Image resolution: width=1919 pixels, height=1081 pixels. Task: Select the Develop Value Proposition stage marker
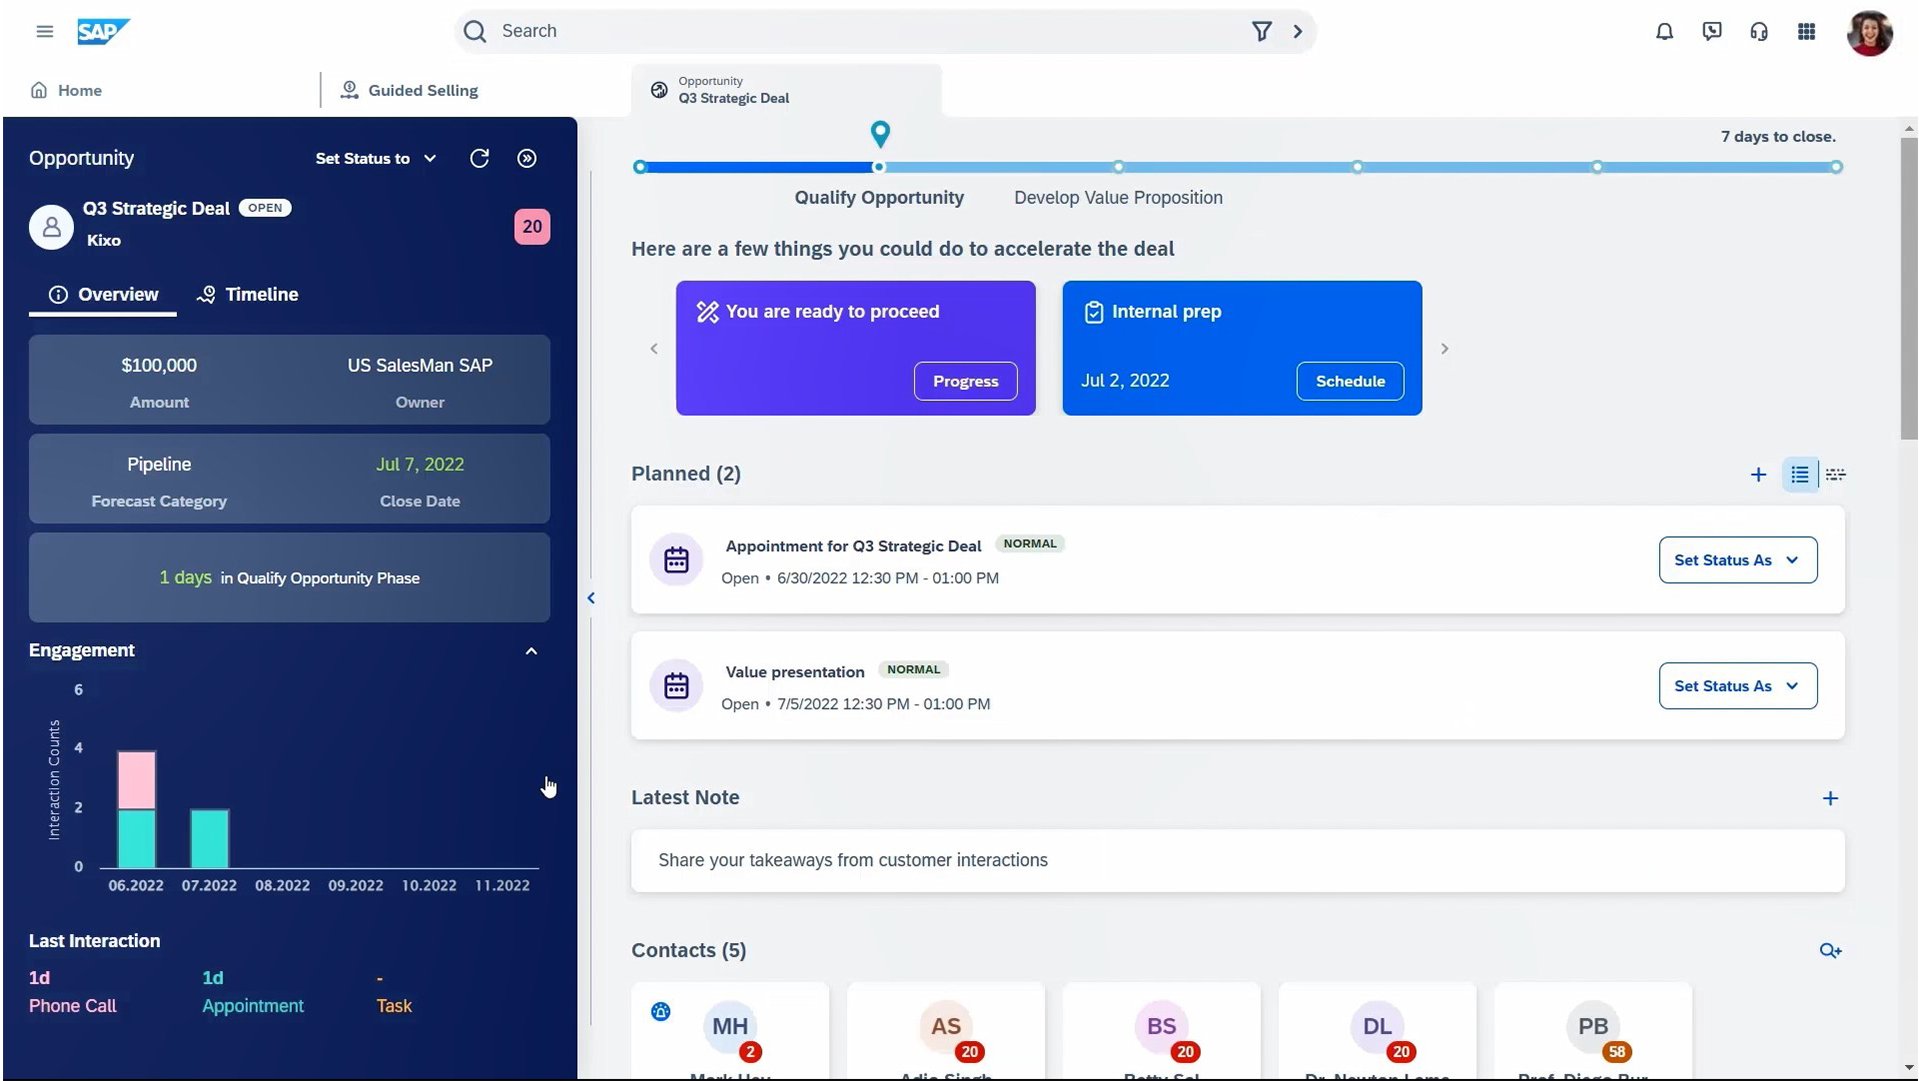pyautogui.click(x=1118, y=167)
